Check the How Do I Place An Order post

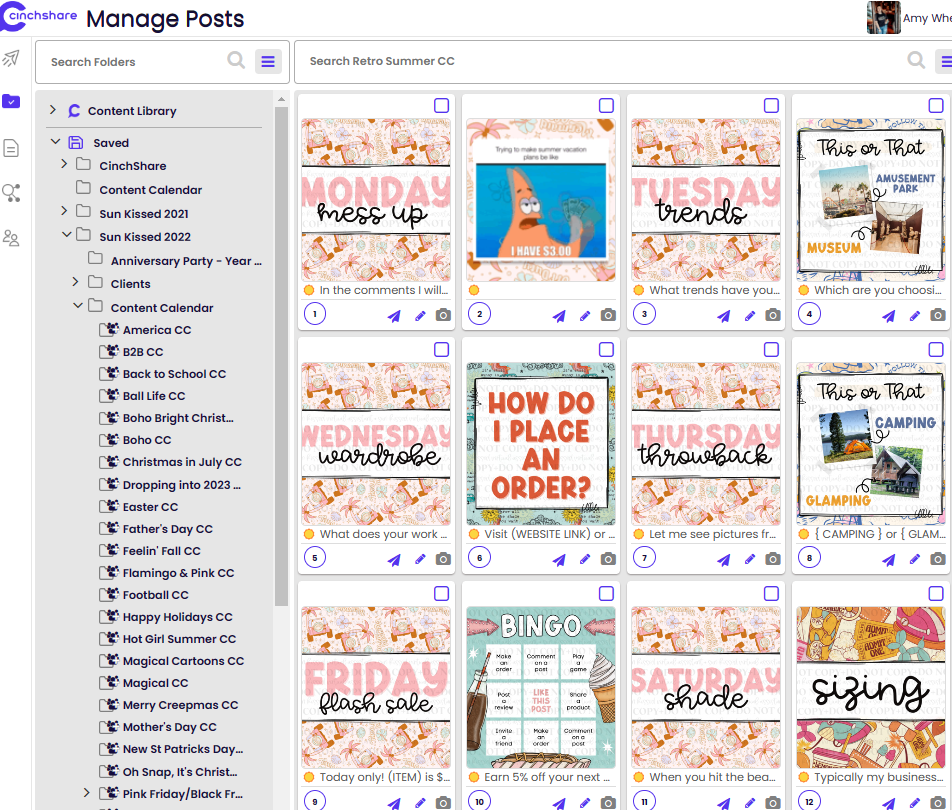(x=606, y=350)
